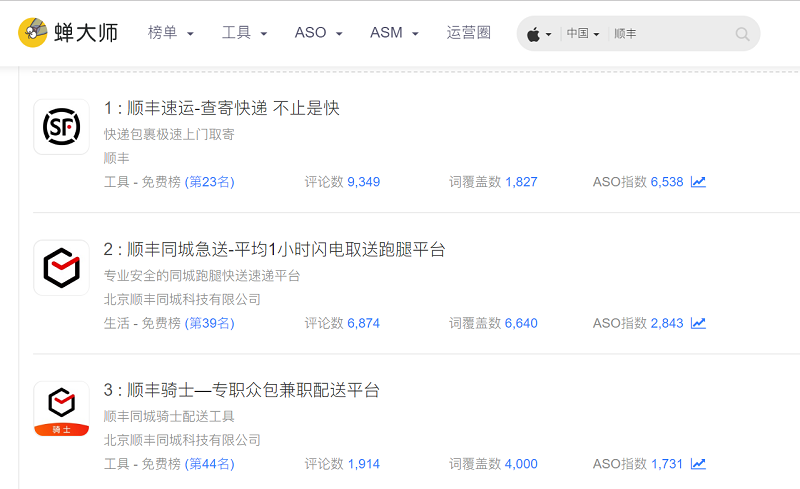
Task: Open the 顺丰骑士 app icon
Action: (61, 408)
